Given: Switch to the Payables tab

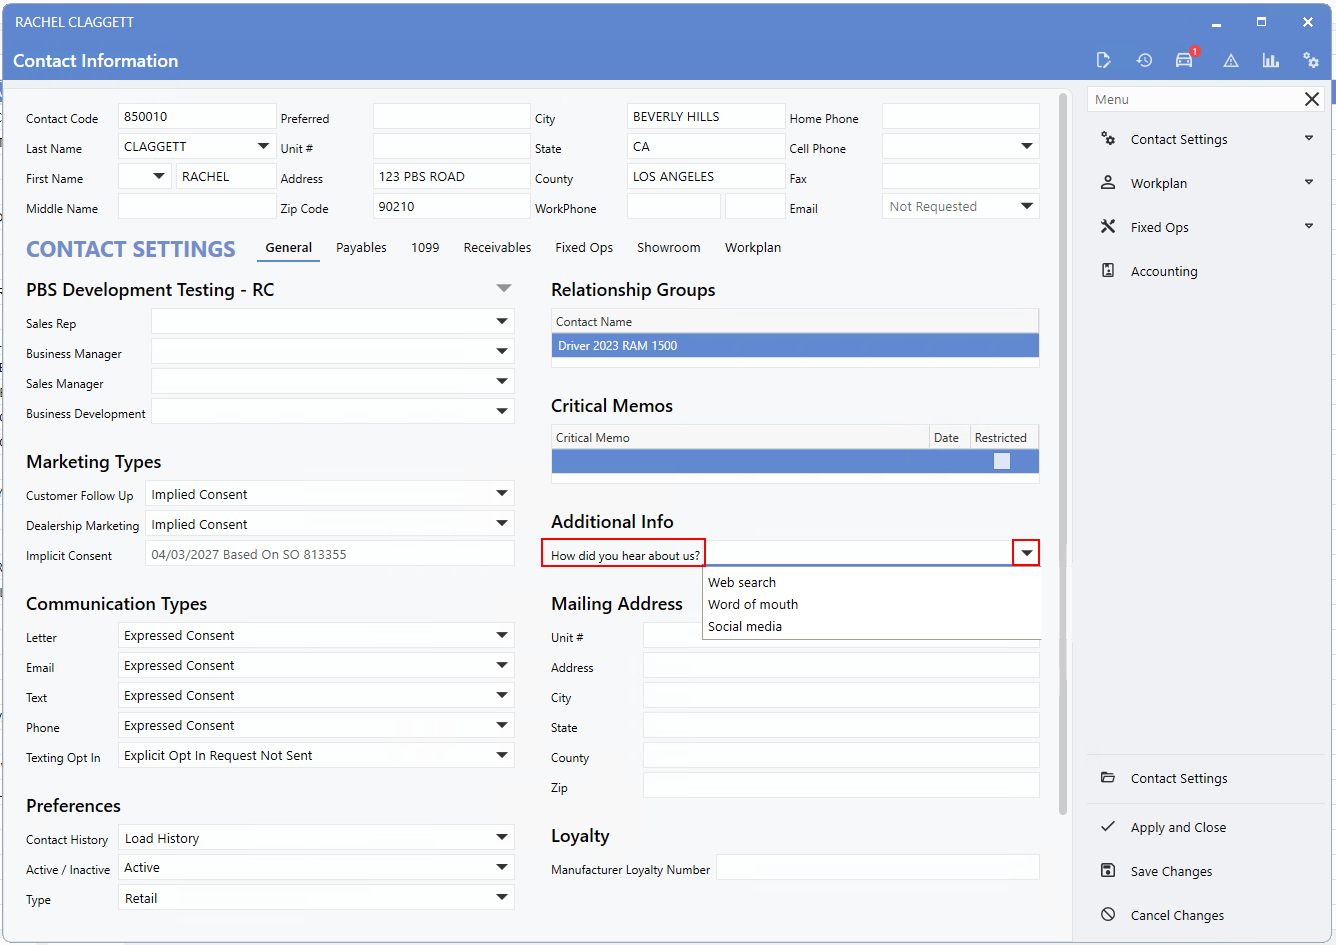Looking at the screenshot, I should 361,247.
